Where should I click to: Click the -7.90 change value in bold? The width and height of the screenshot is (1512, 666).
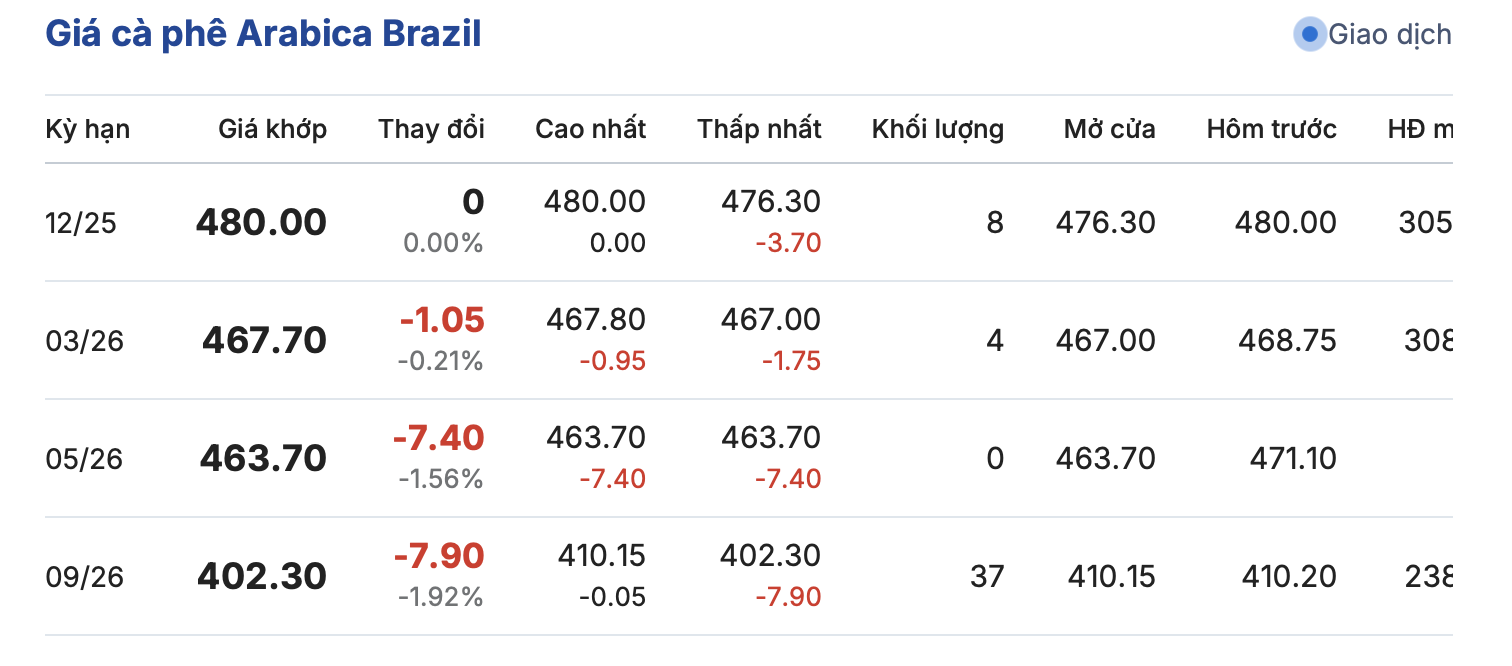point(438,555)
